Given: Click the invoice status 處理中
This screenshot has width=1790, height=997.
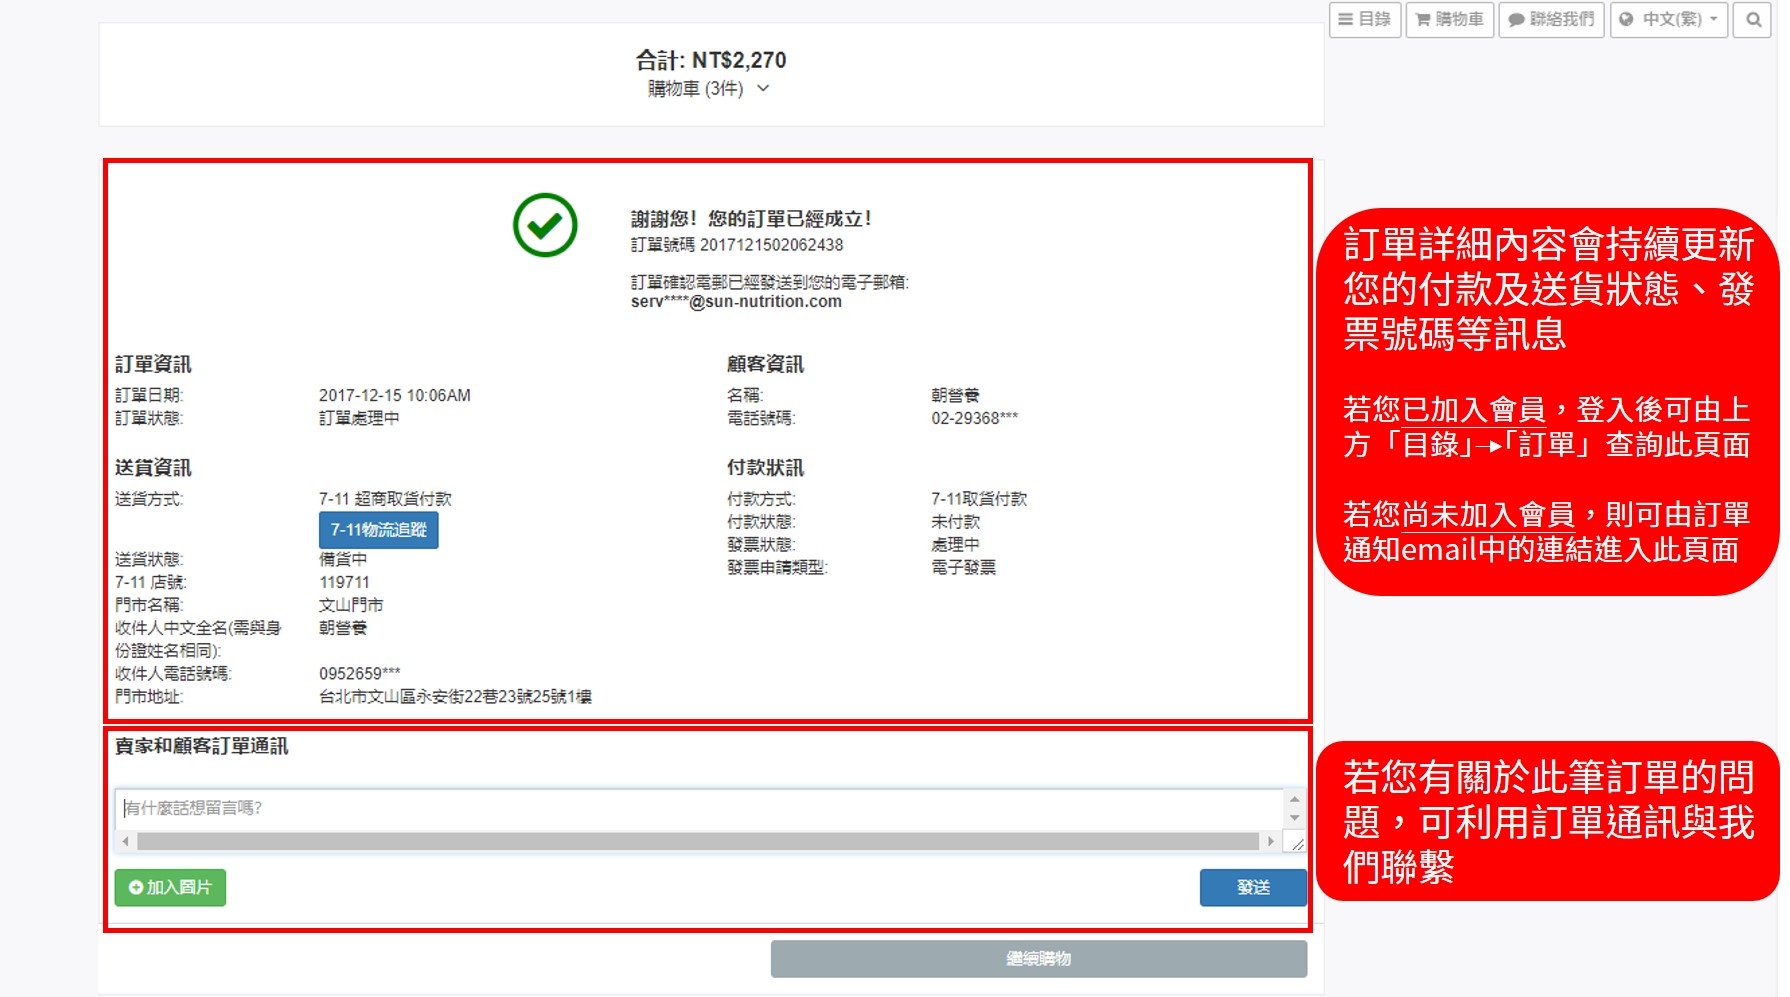Looking at the screenshot, I should point(955,545).
